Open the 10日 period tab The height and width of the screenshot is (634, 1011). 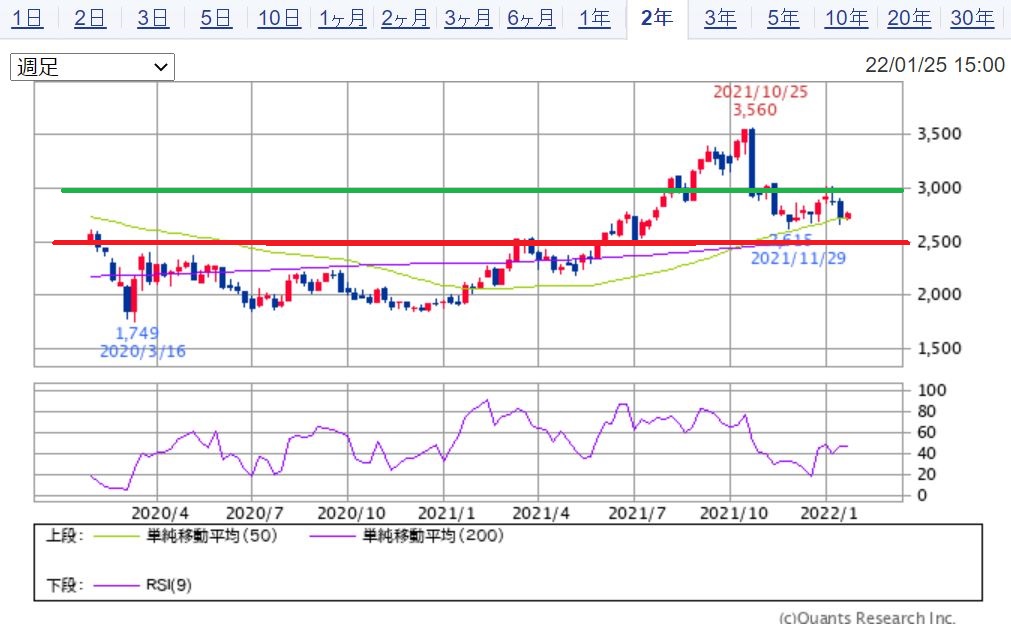pos(279,18)
